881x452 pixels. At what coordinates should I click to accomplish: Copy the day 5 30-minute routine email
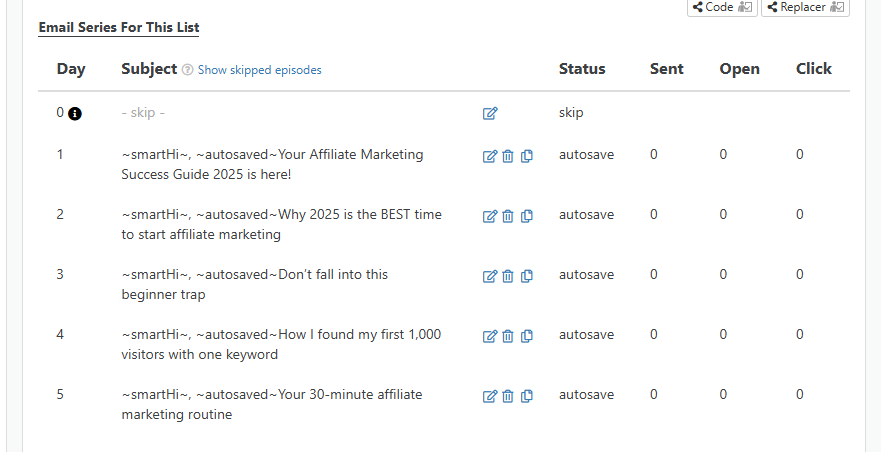click(527, 396)
